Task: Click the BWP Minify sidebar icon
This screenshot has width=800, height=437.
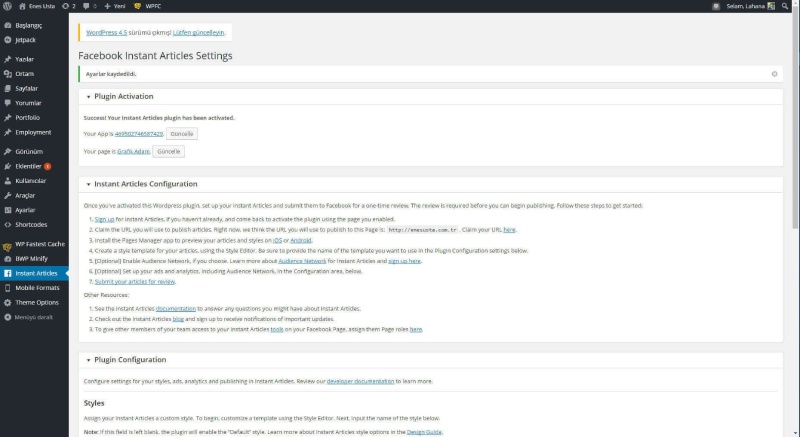Action: [8, 259]
